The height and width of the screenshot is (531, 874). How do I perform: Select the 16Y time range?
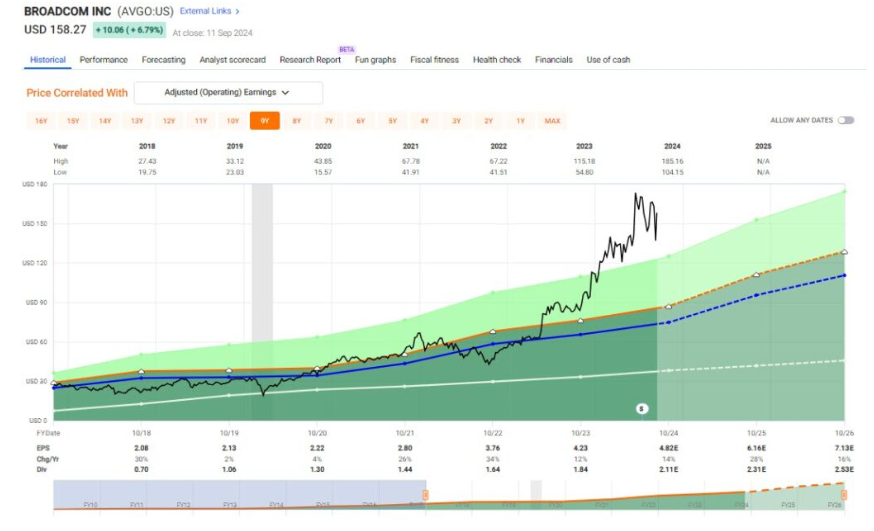41,121
